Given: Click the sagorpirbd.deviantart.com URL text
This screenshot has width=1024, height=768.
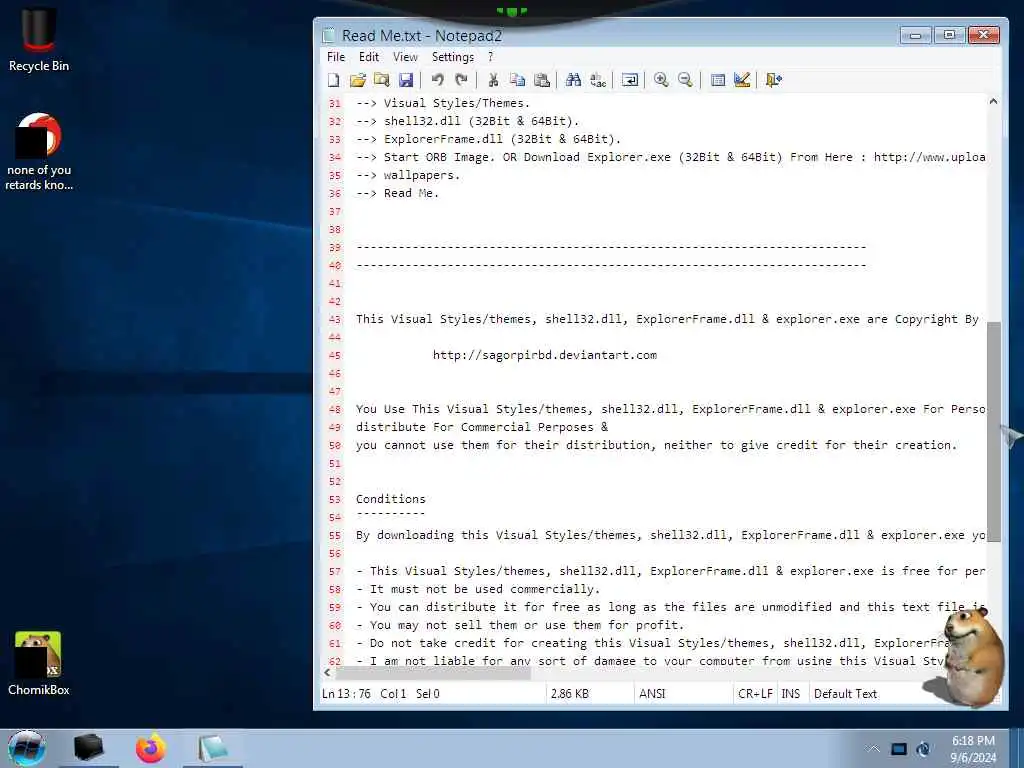Looking at the screenshot, I should (545, 355).
